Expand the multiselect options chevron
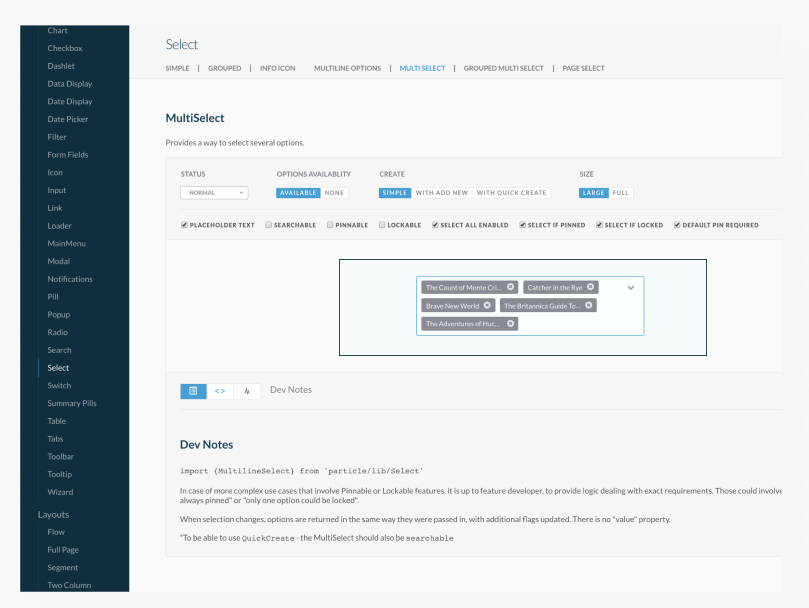 [x=631, y=287]
